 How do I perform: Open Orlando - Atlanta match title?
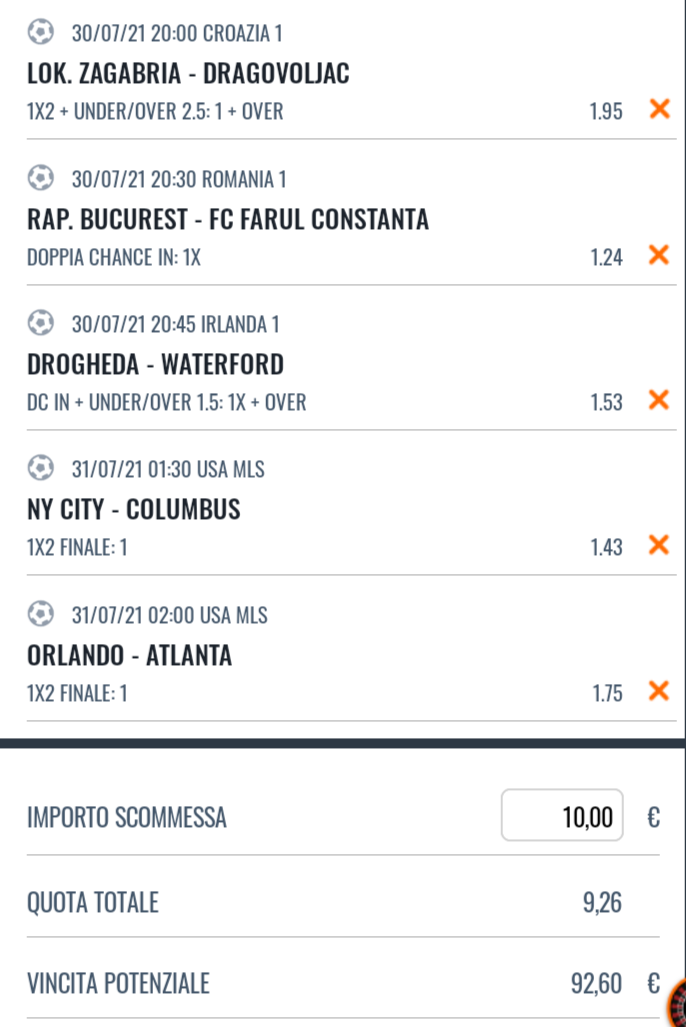(130, 655)
